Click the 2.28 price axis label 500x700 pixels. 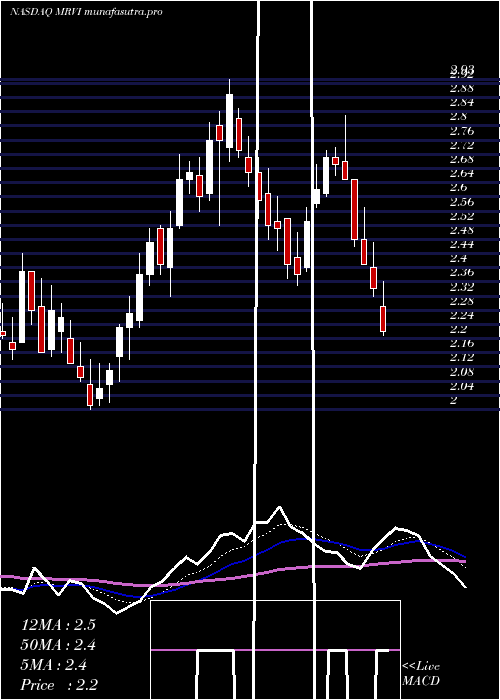462,301
